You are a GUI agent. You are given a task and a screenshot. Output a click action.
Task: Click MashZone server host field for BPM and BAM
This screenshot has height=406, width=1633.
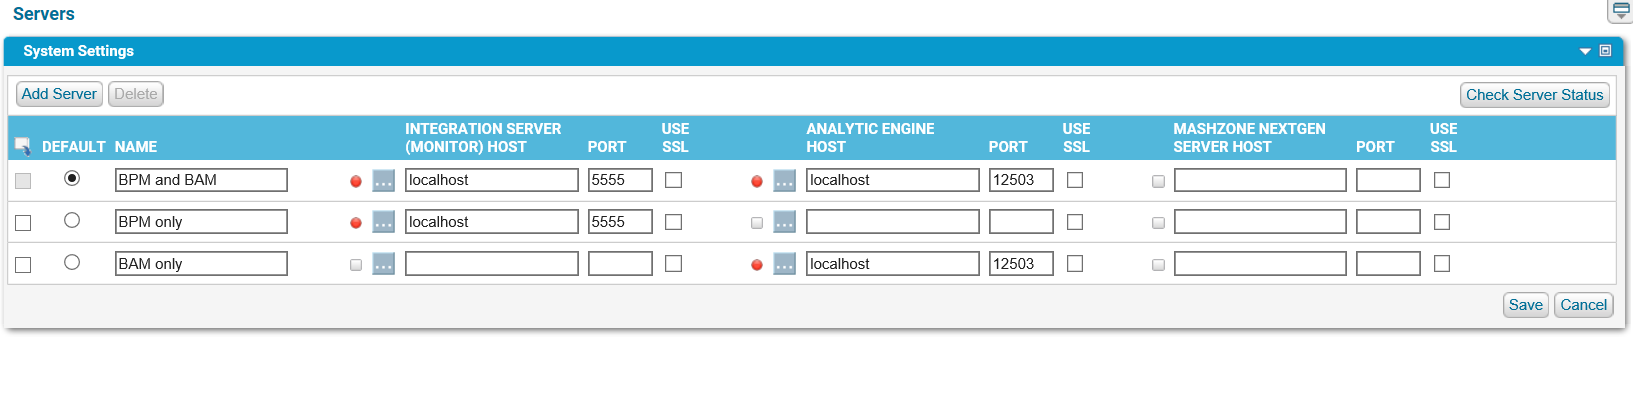tap(1260, 180)
